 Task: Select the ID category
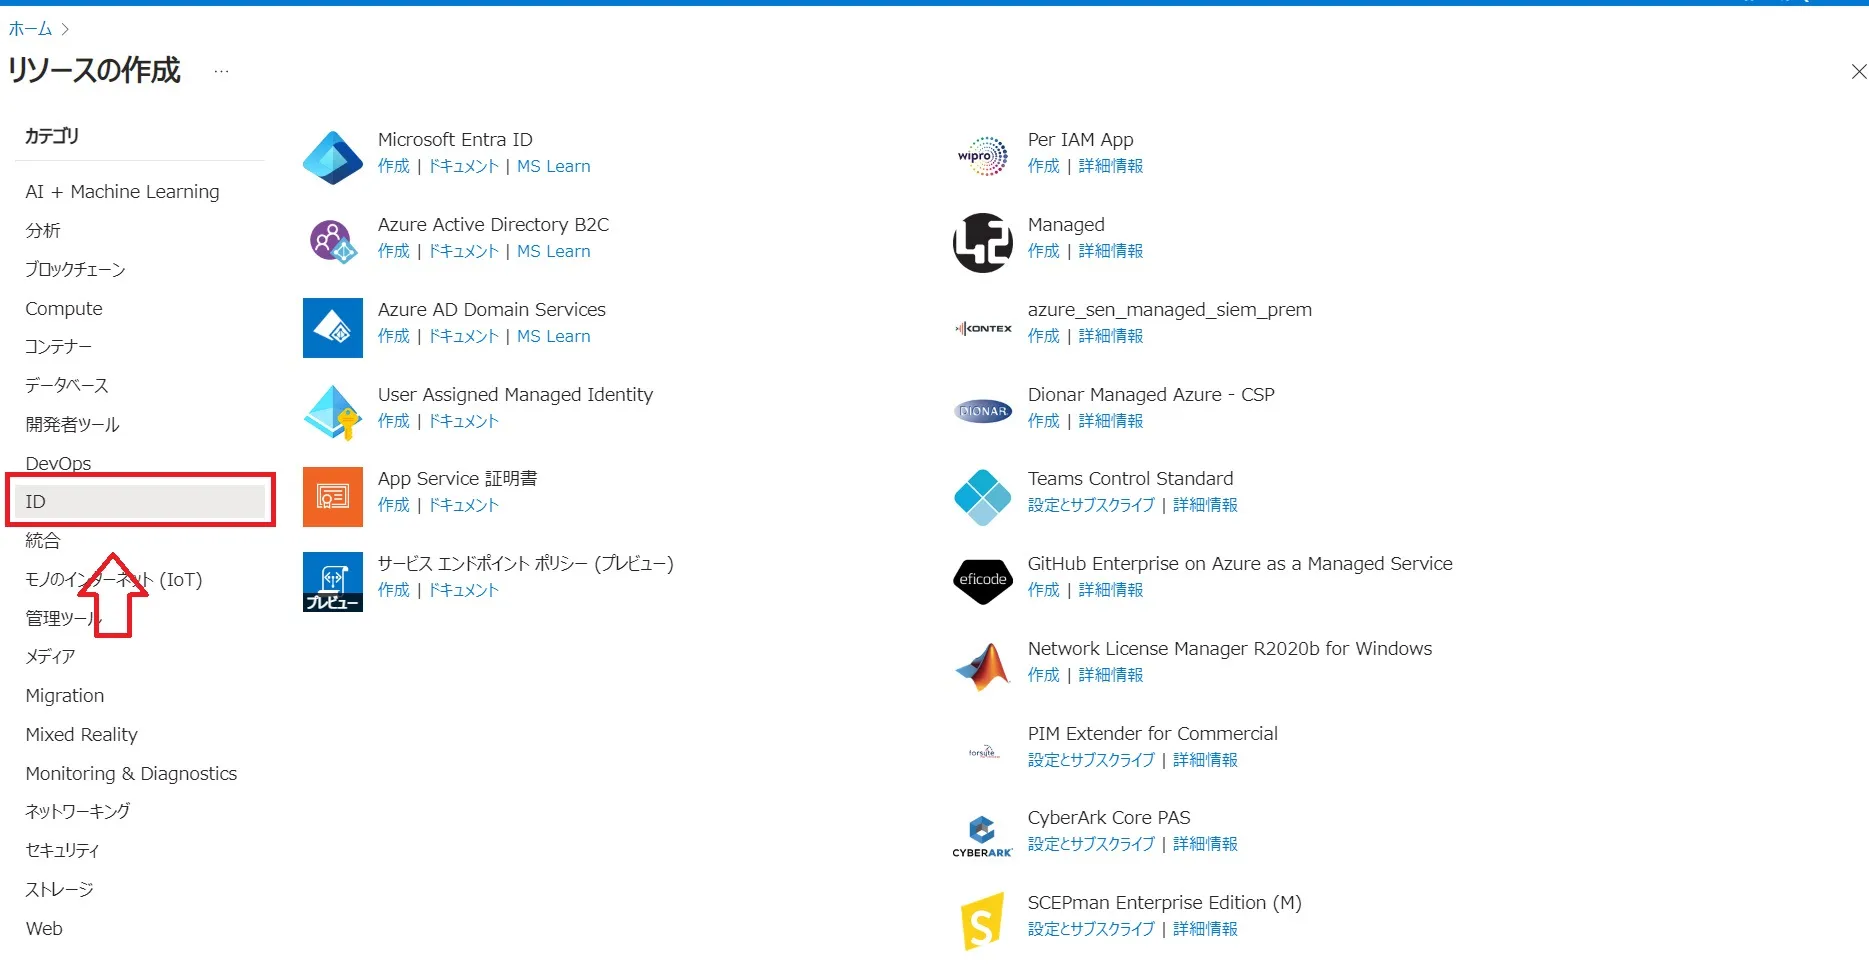[140, 501]
